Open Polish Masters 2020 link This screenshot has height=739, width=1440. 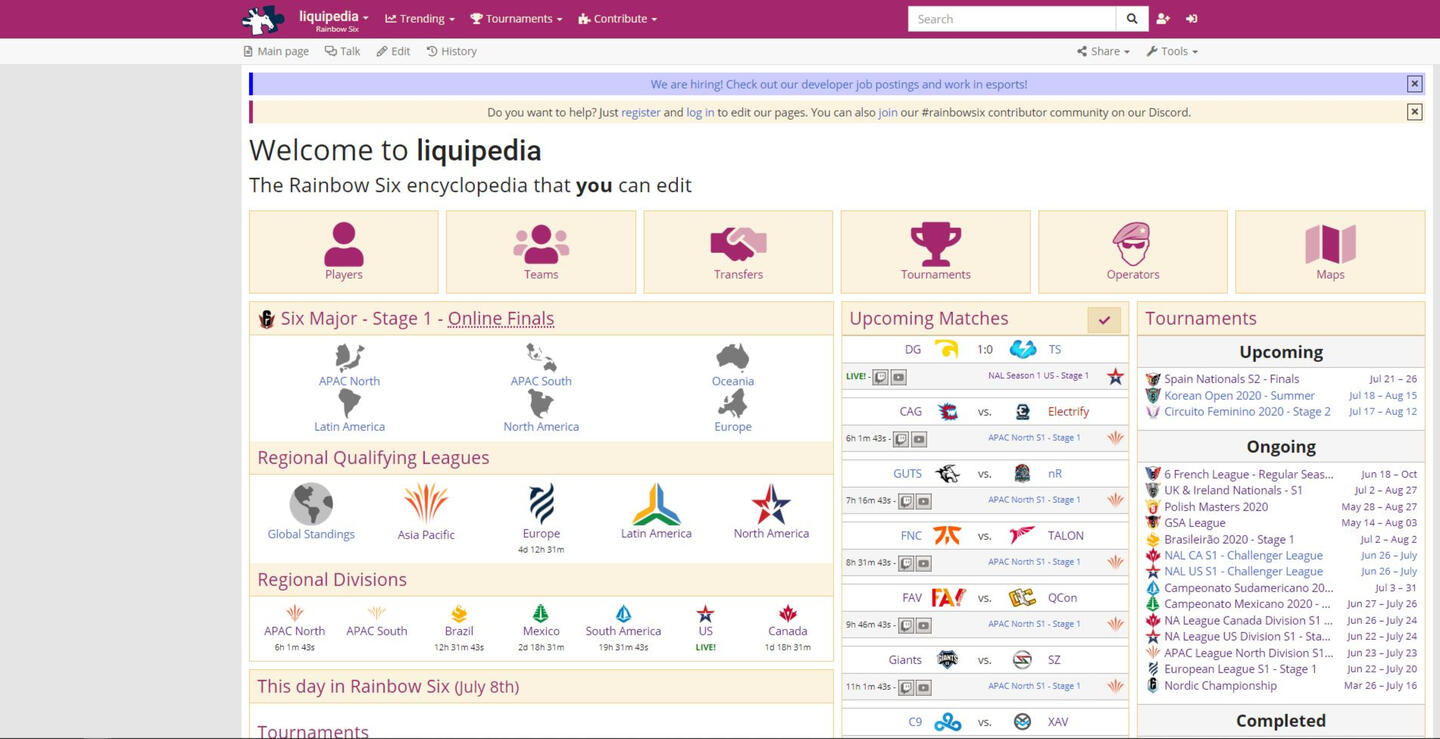[1216, 506]
